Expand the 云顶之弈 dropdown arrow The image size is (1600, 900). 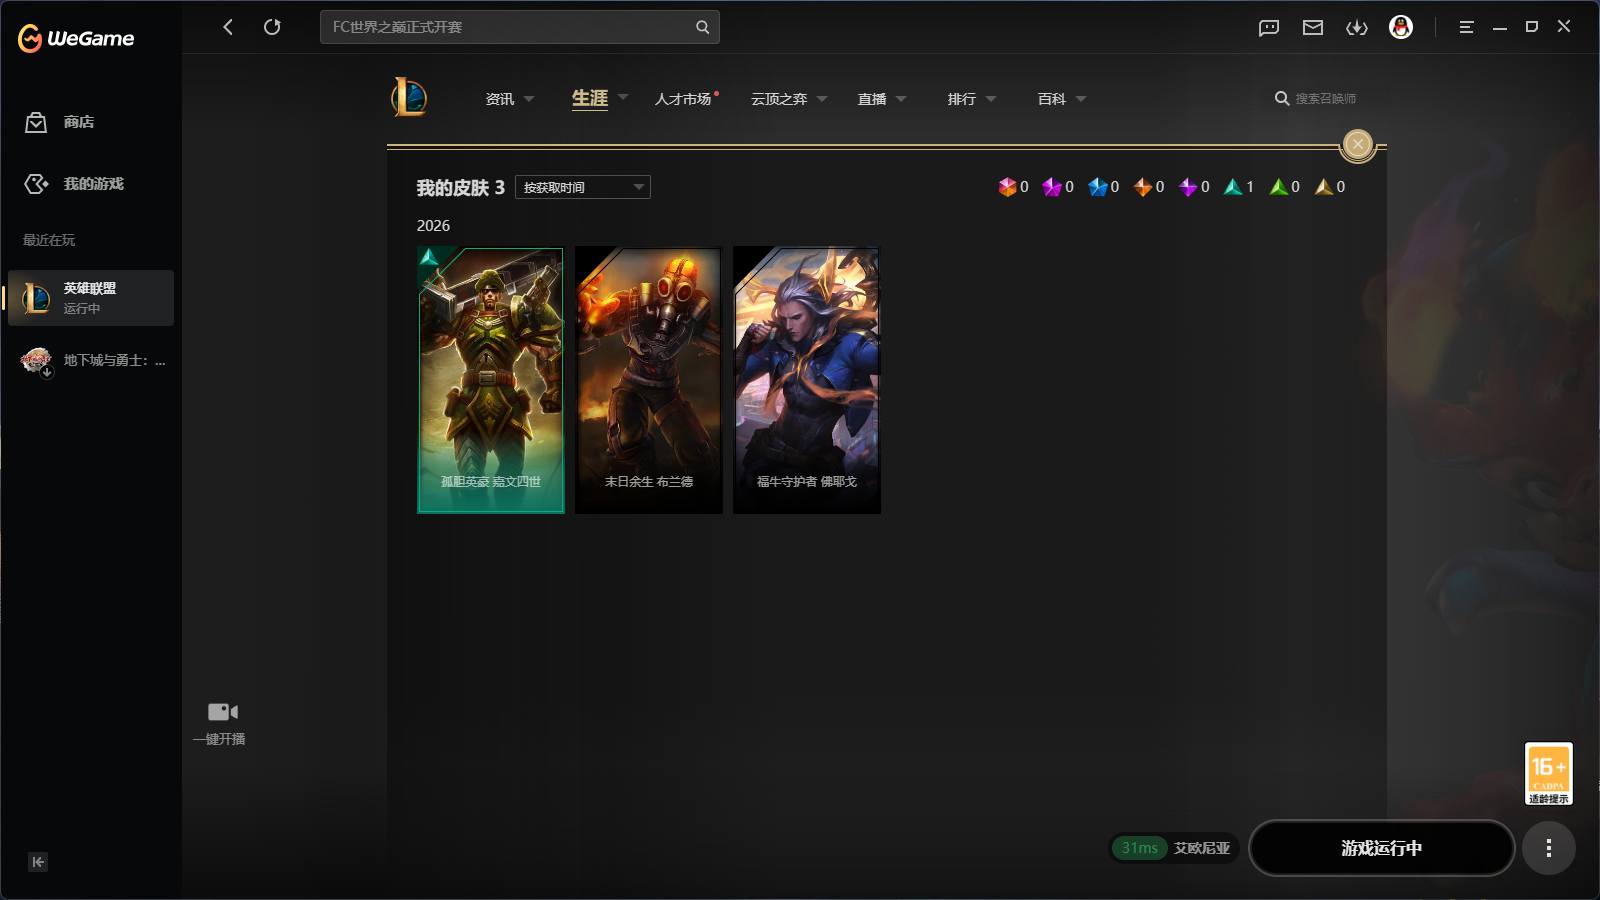click(x=822, y=99)
